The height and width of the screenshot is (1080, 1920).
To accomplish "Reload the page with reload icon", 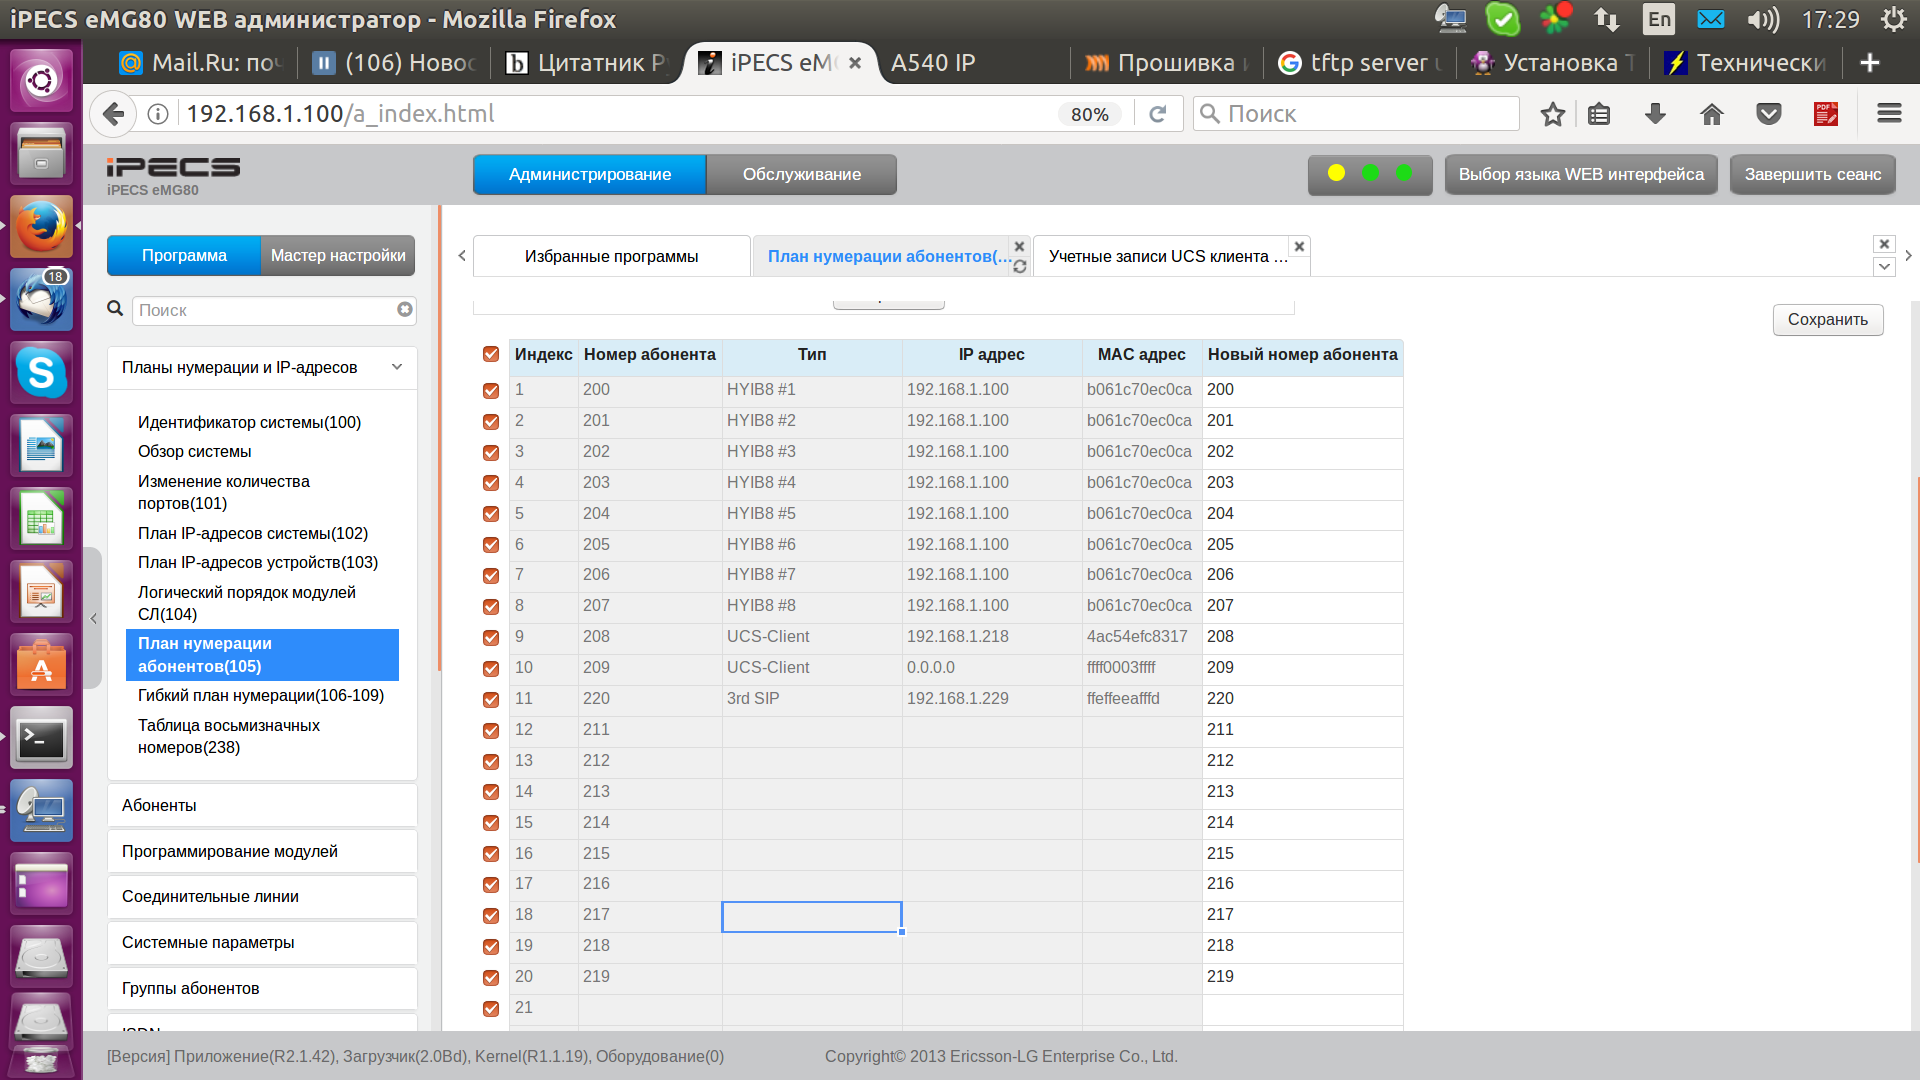I will click(1158, 114).
